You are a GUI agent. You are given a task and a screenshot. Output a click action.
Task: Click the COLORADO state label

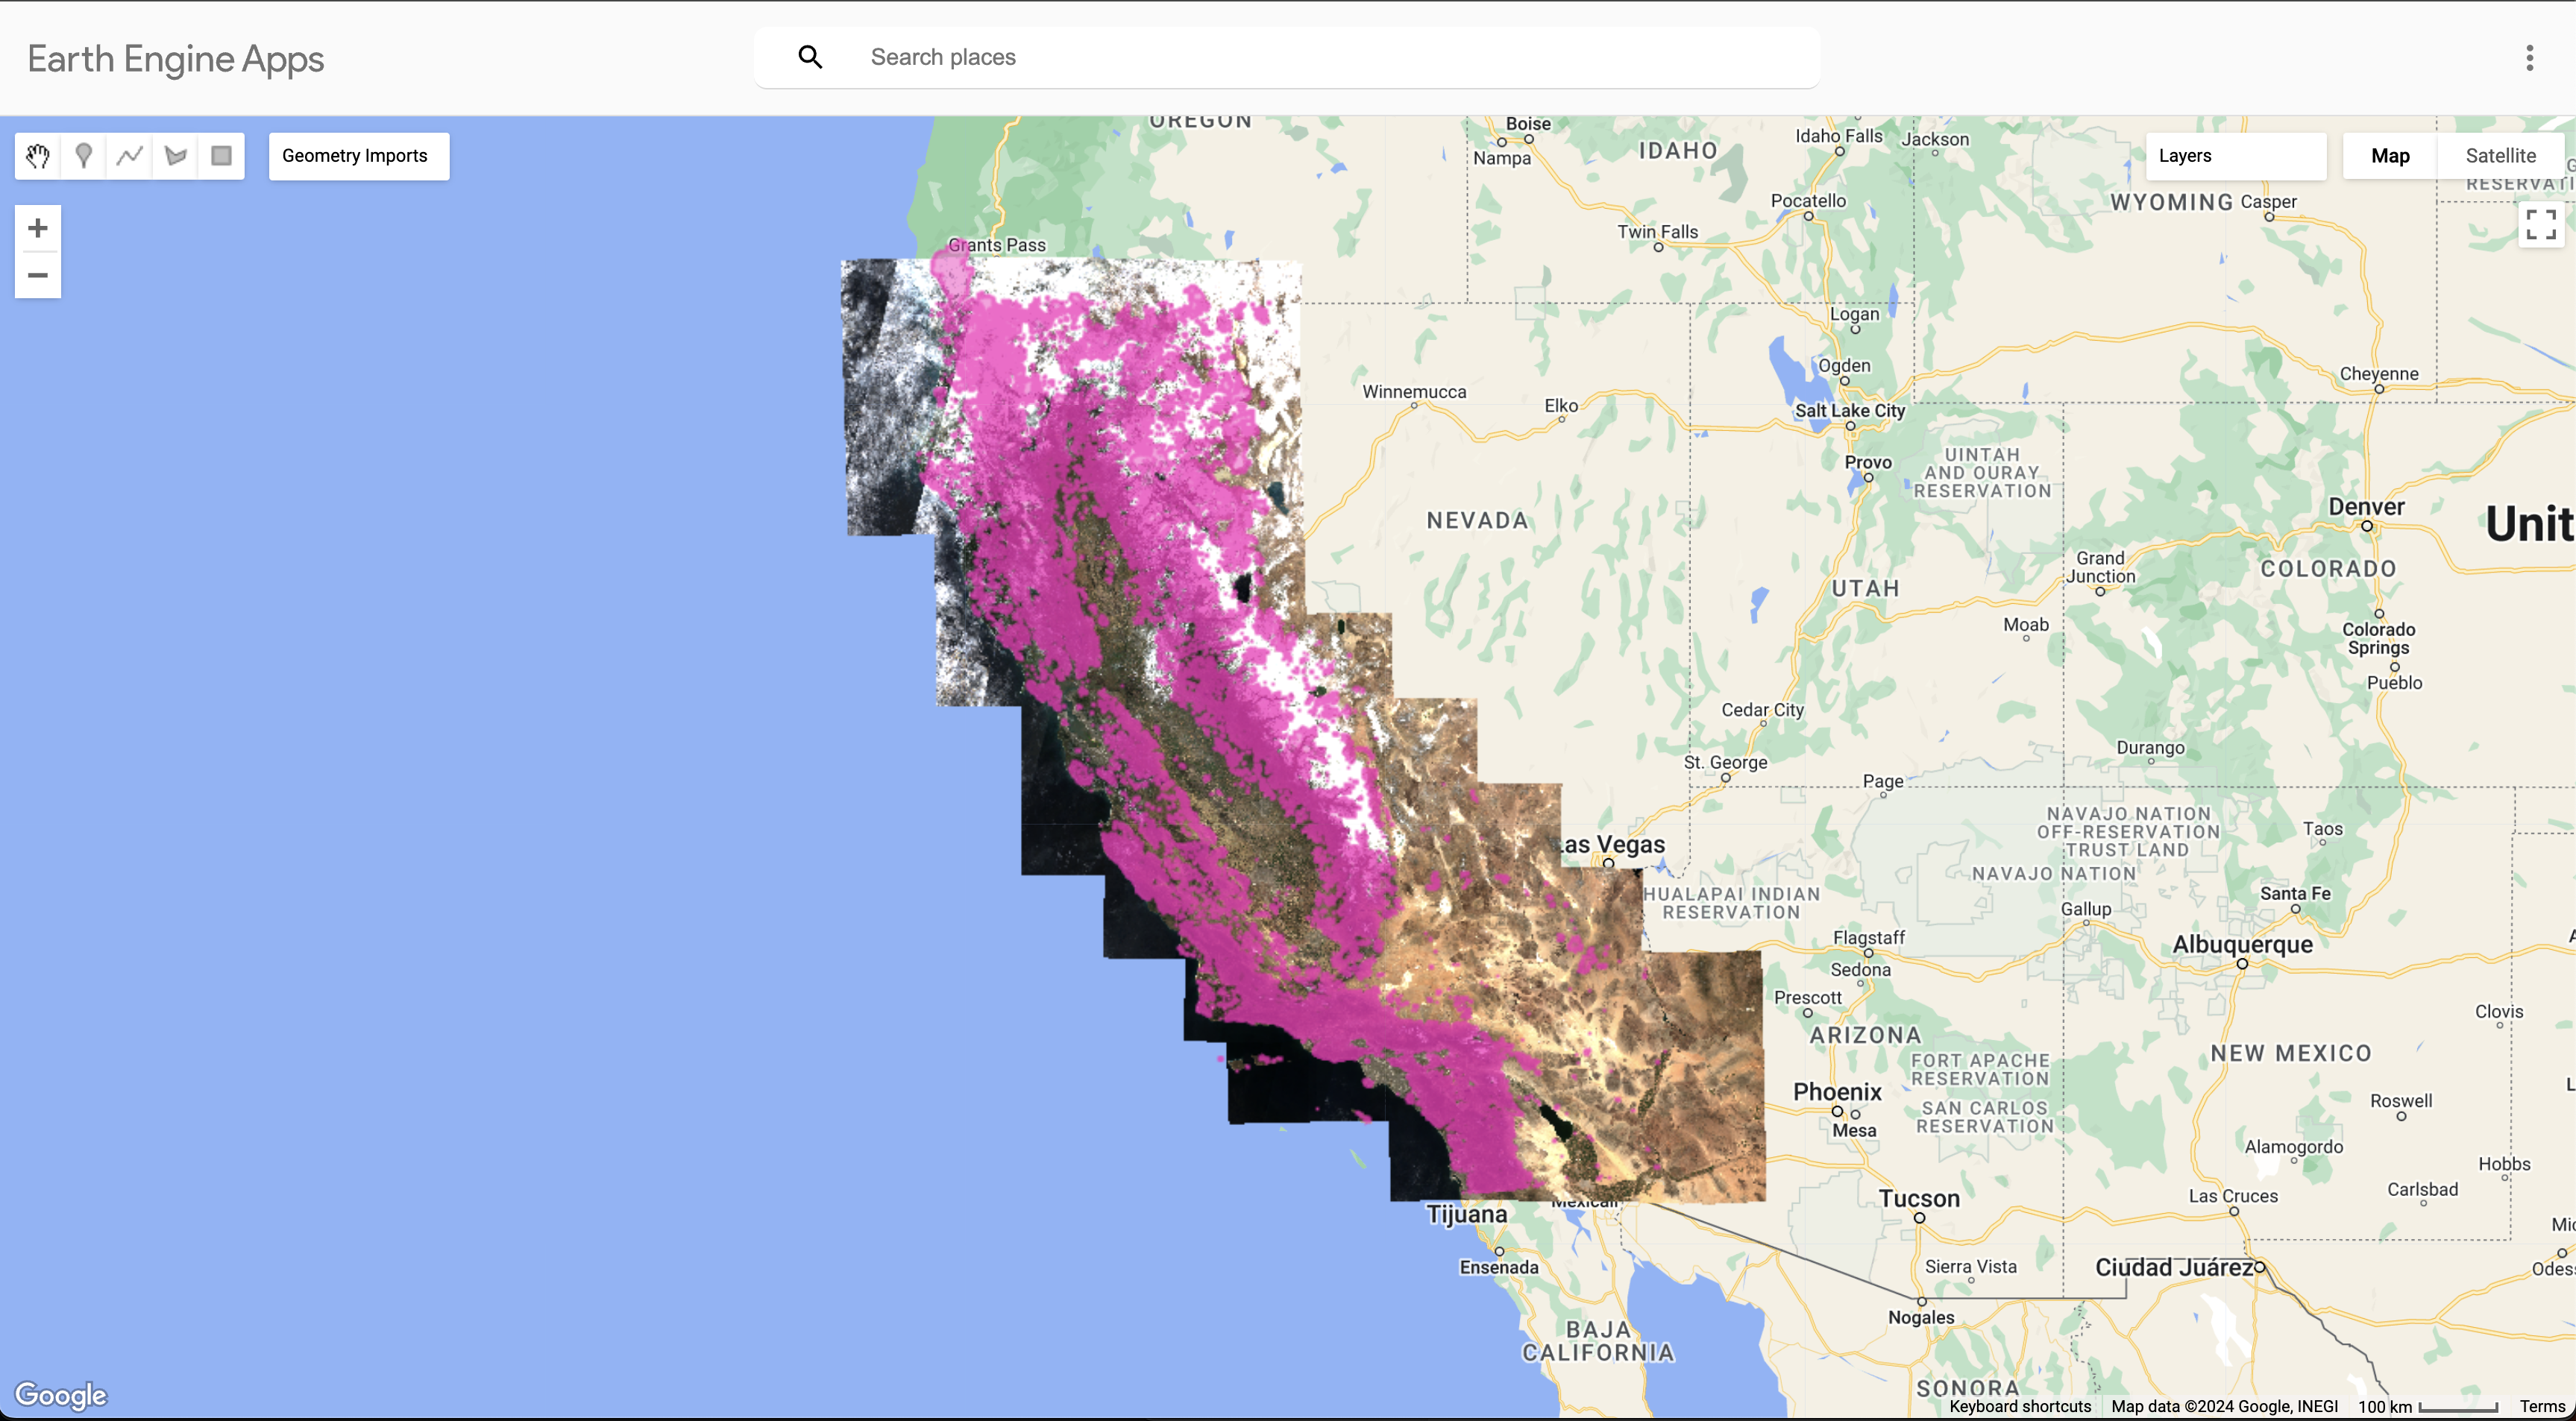pyautogui.click(x=2329, y=568)
